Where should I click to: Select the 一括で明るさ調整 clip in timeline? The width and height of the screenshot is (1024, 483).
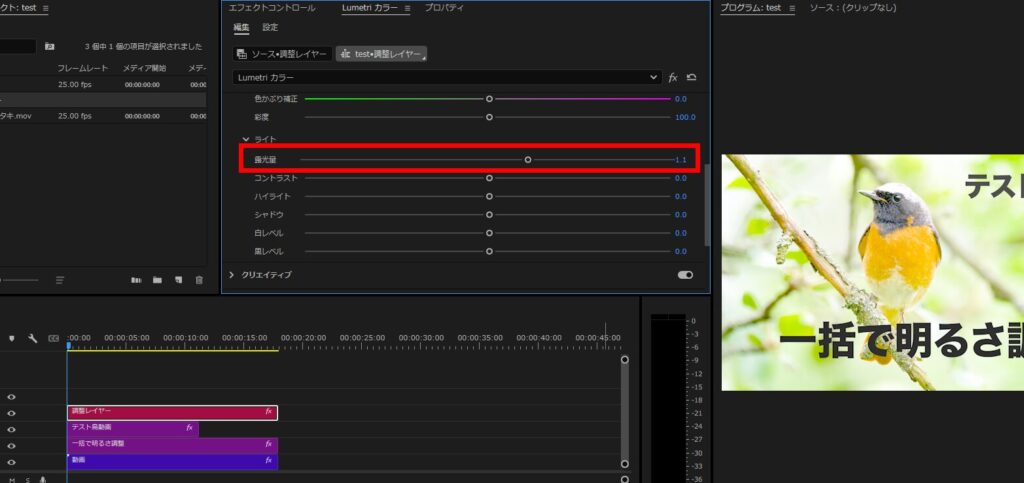(172, 445)
